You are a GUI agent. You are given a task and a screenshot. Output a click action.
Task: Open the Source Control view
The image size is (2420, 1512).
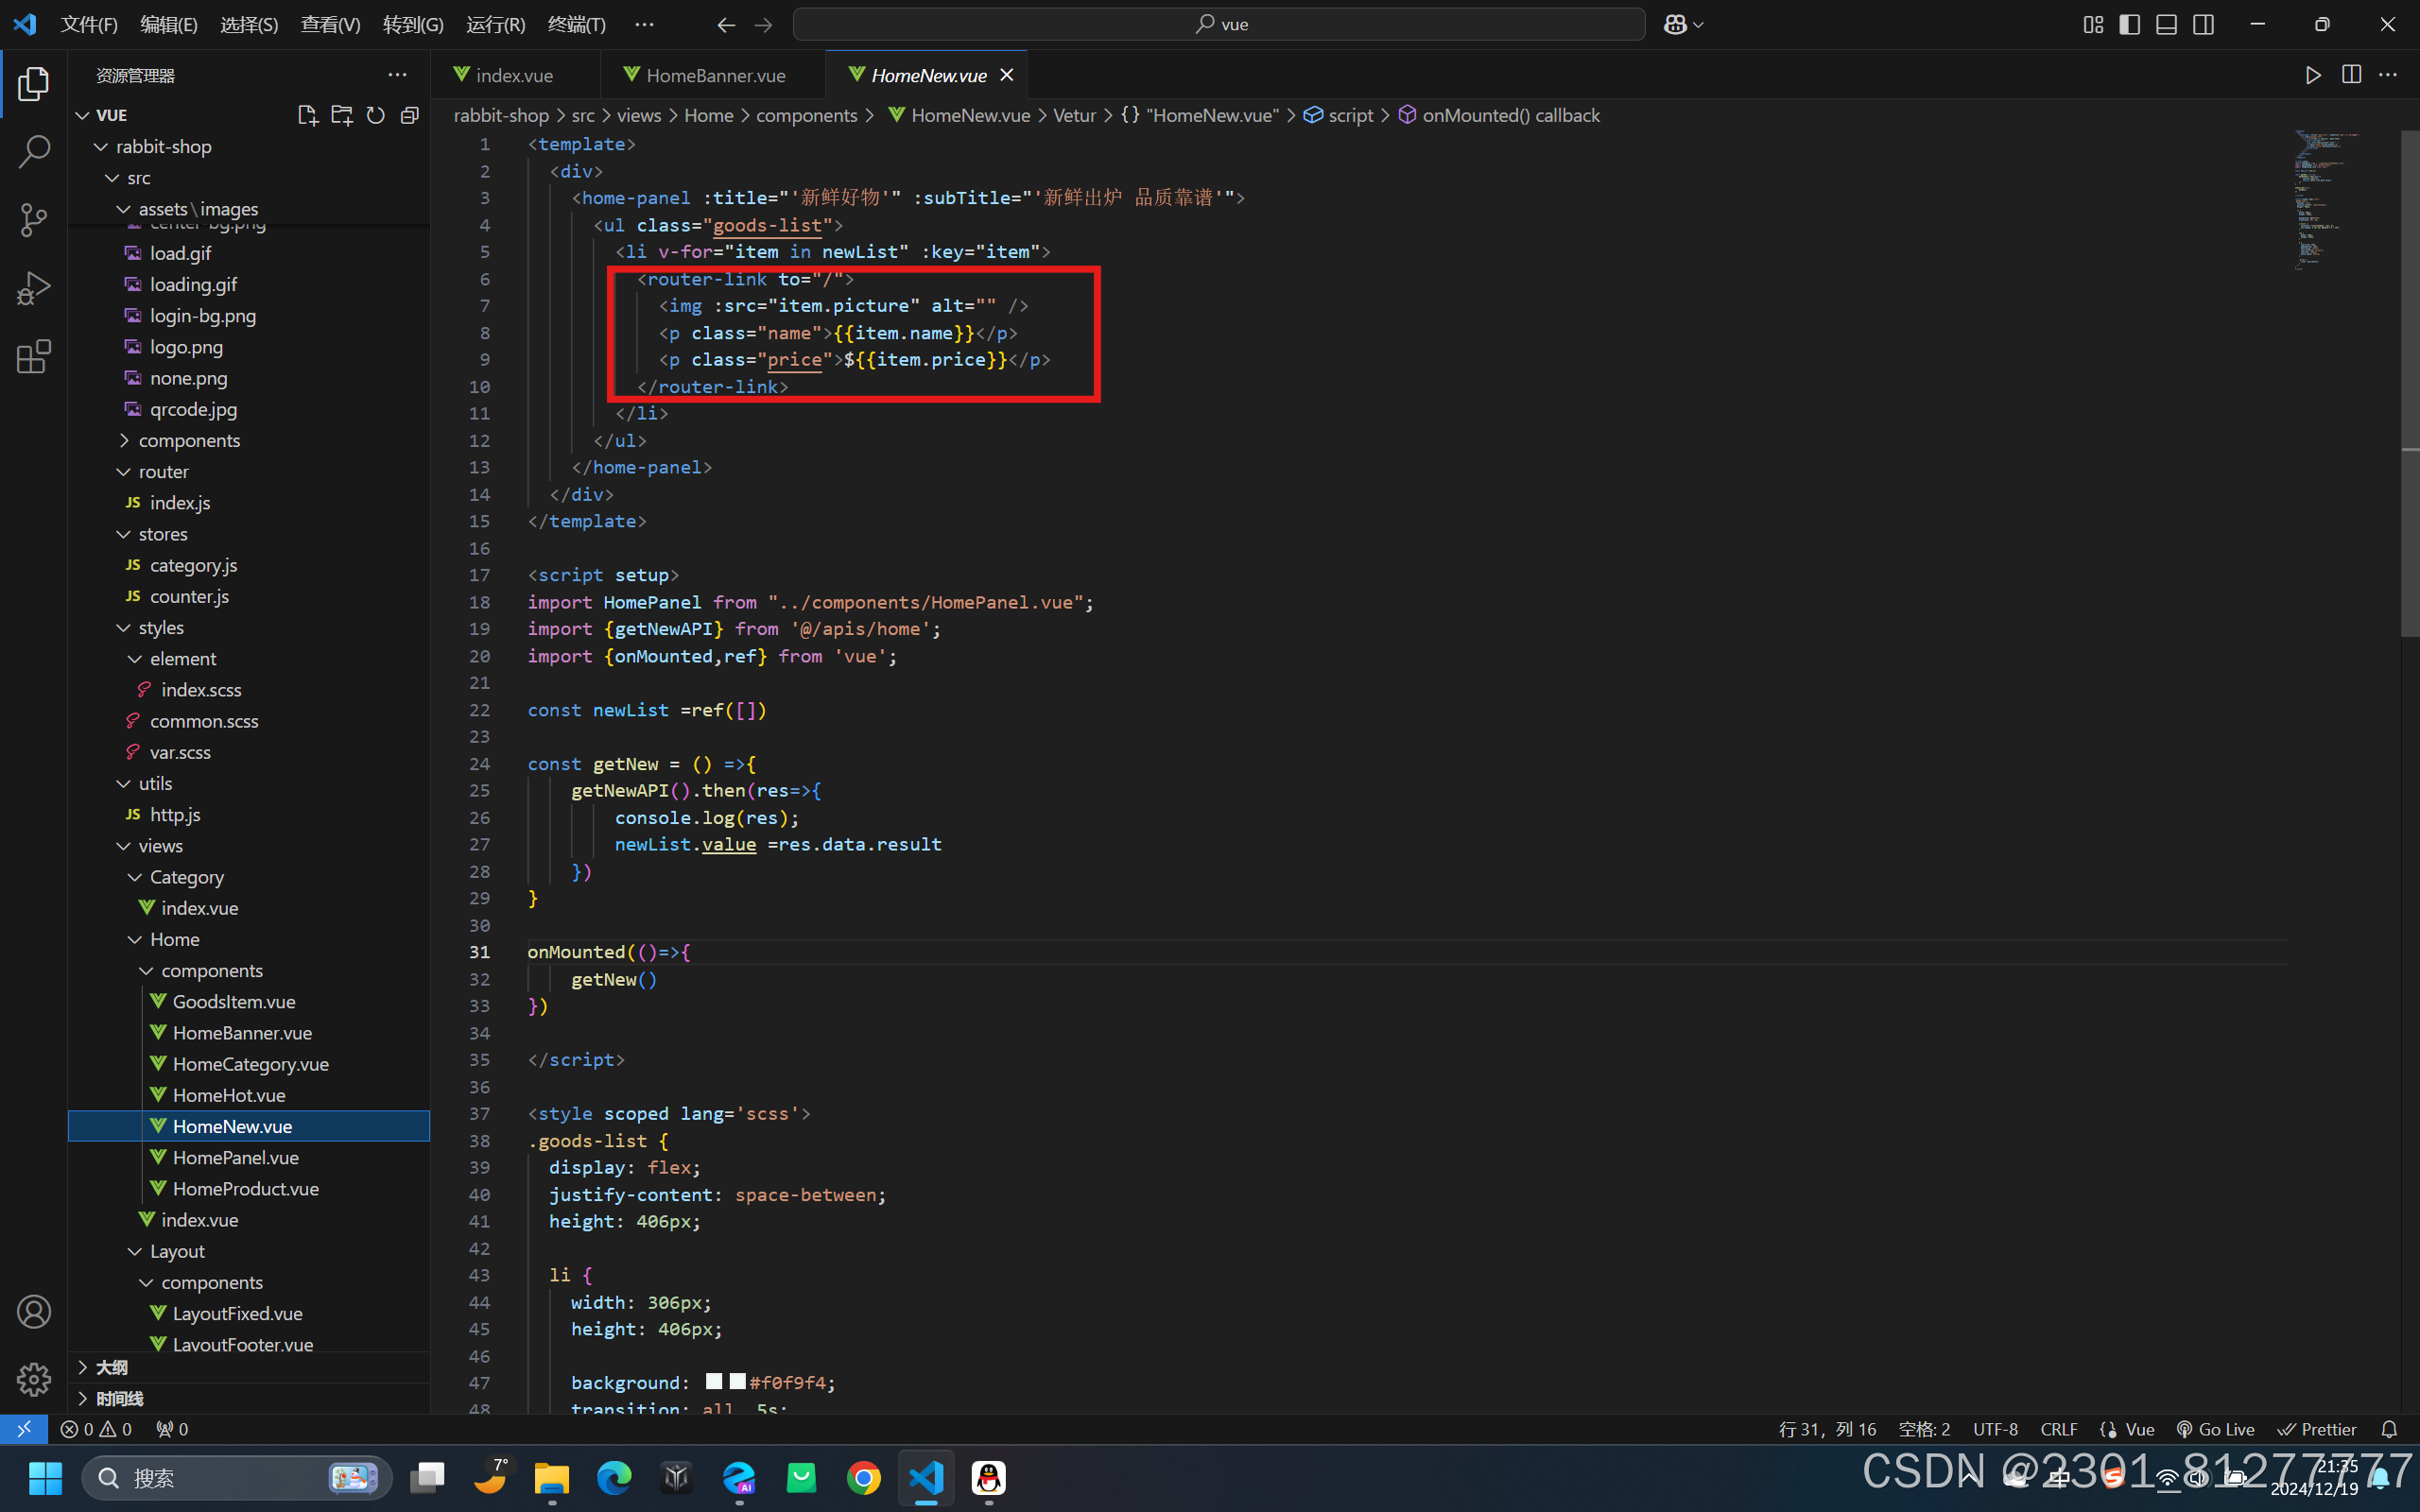[33, 220]
